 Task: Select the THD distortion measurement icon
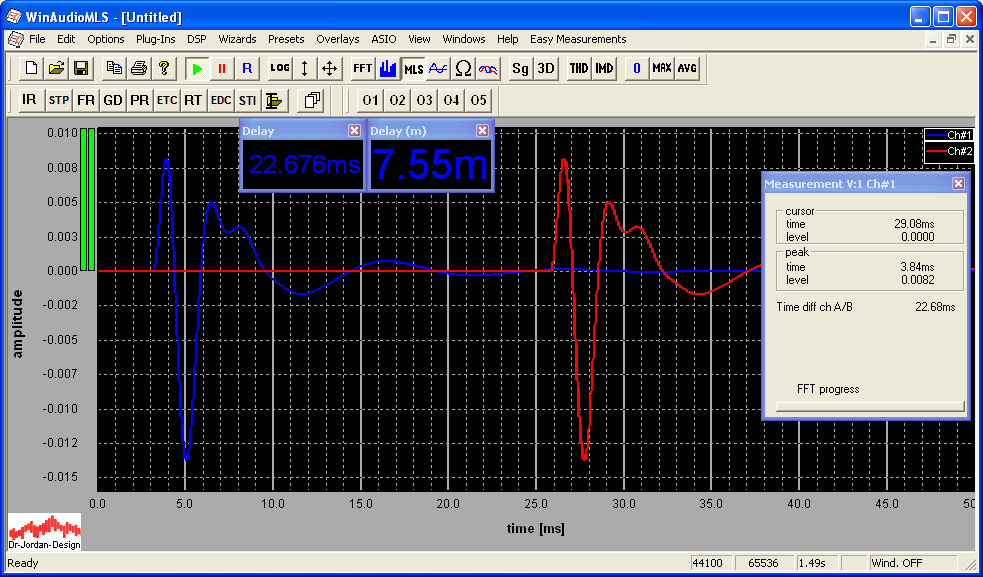click(x=579, y=68)
